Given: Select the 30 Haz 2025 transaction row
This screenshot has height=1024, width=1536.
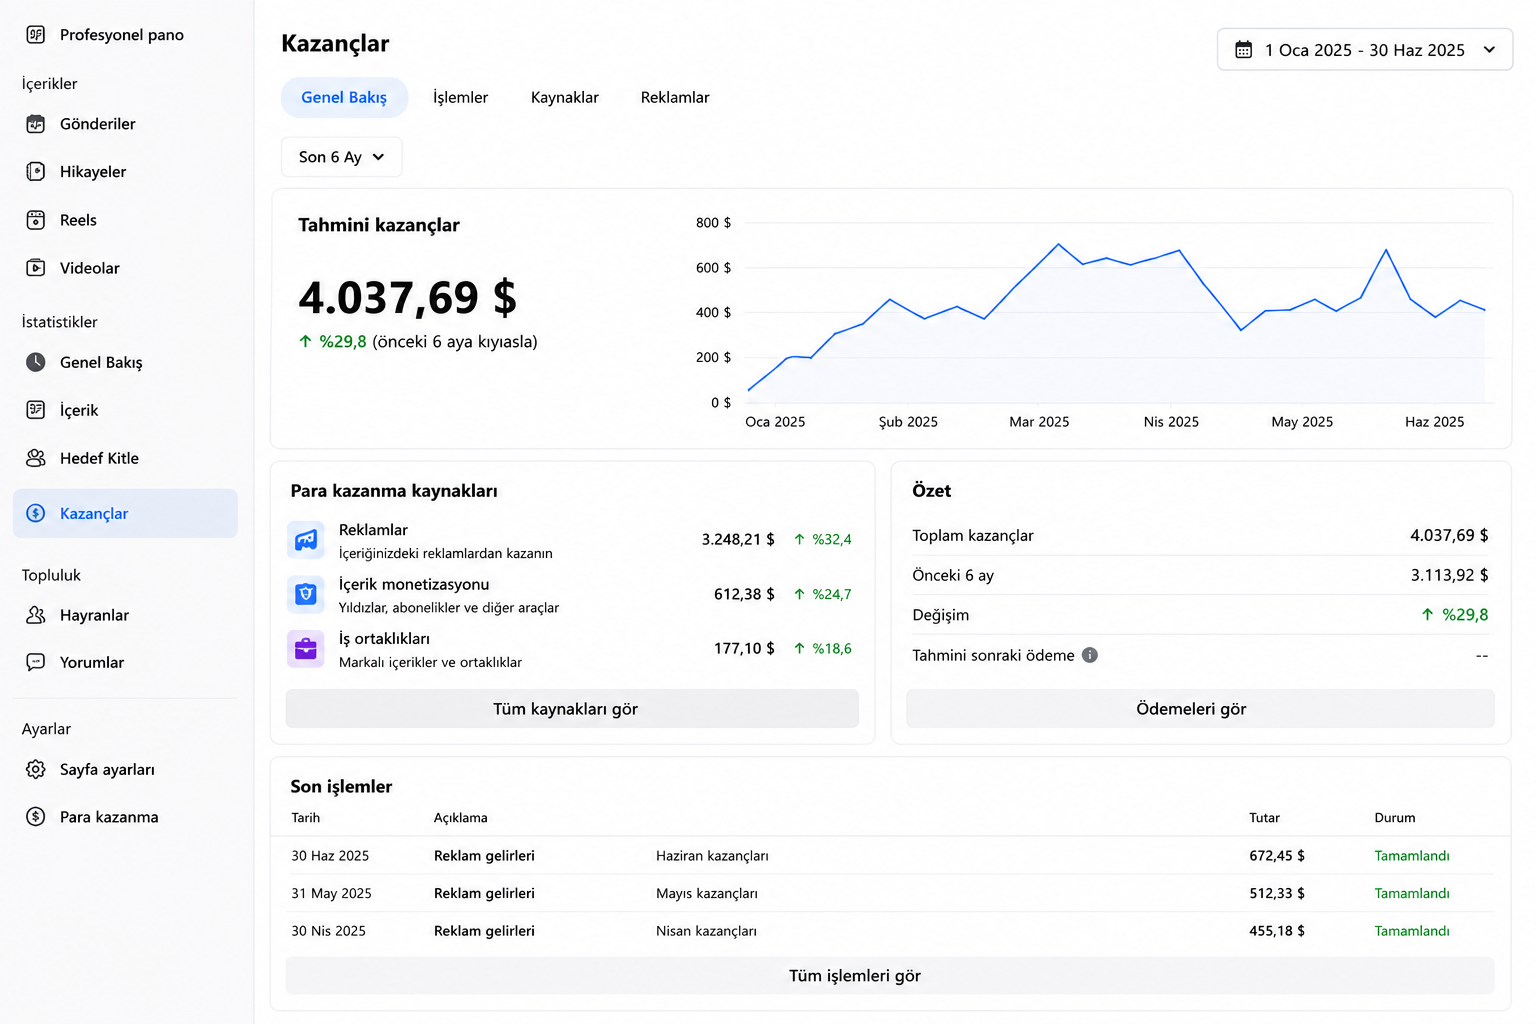Looking at the screenshot, I should (x=890, y=856).
